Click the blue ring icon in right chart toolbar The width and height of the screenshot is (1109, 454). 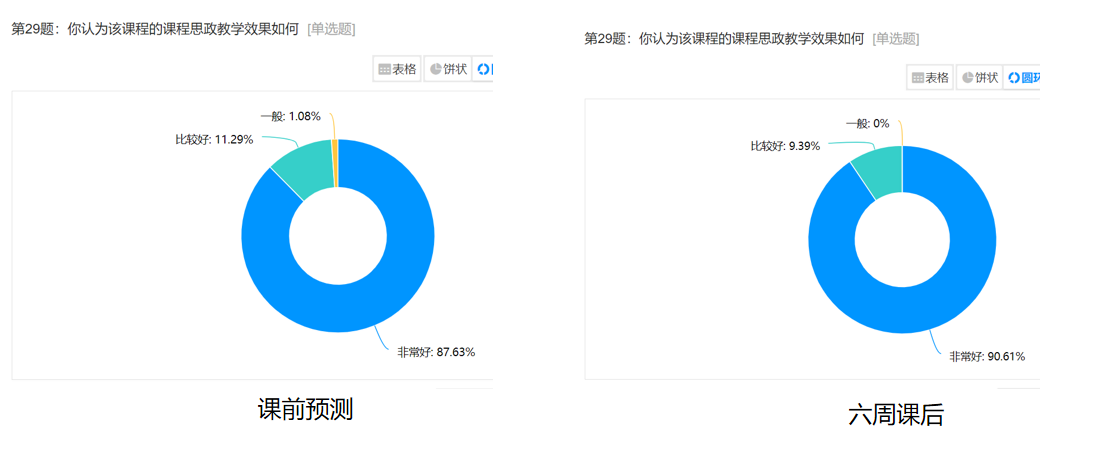(1014, 78)
